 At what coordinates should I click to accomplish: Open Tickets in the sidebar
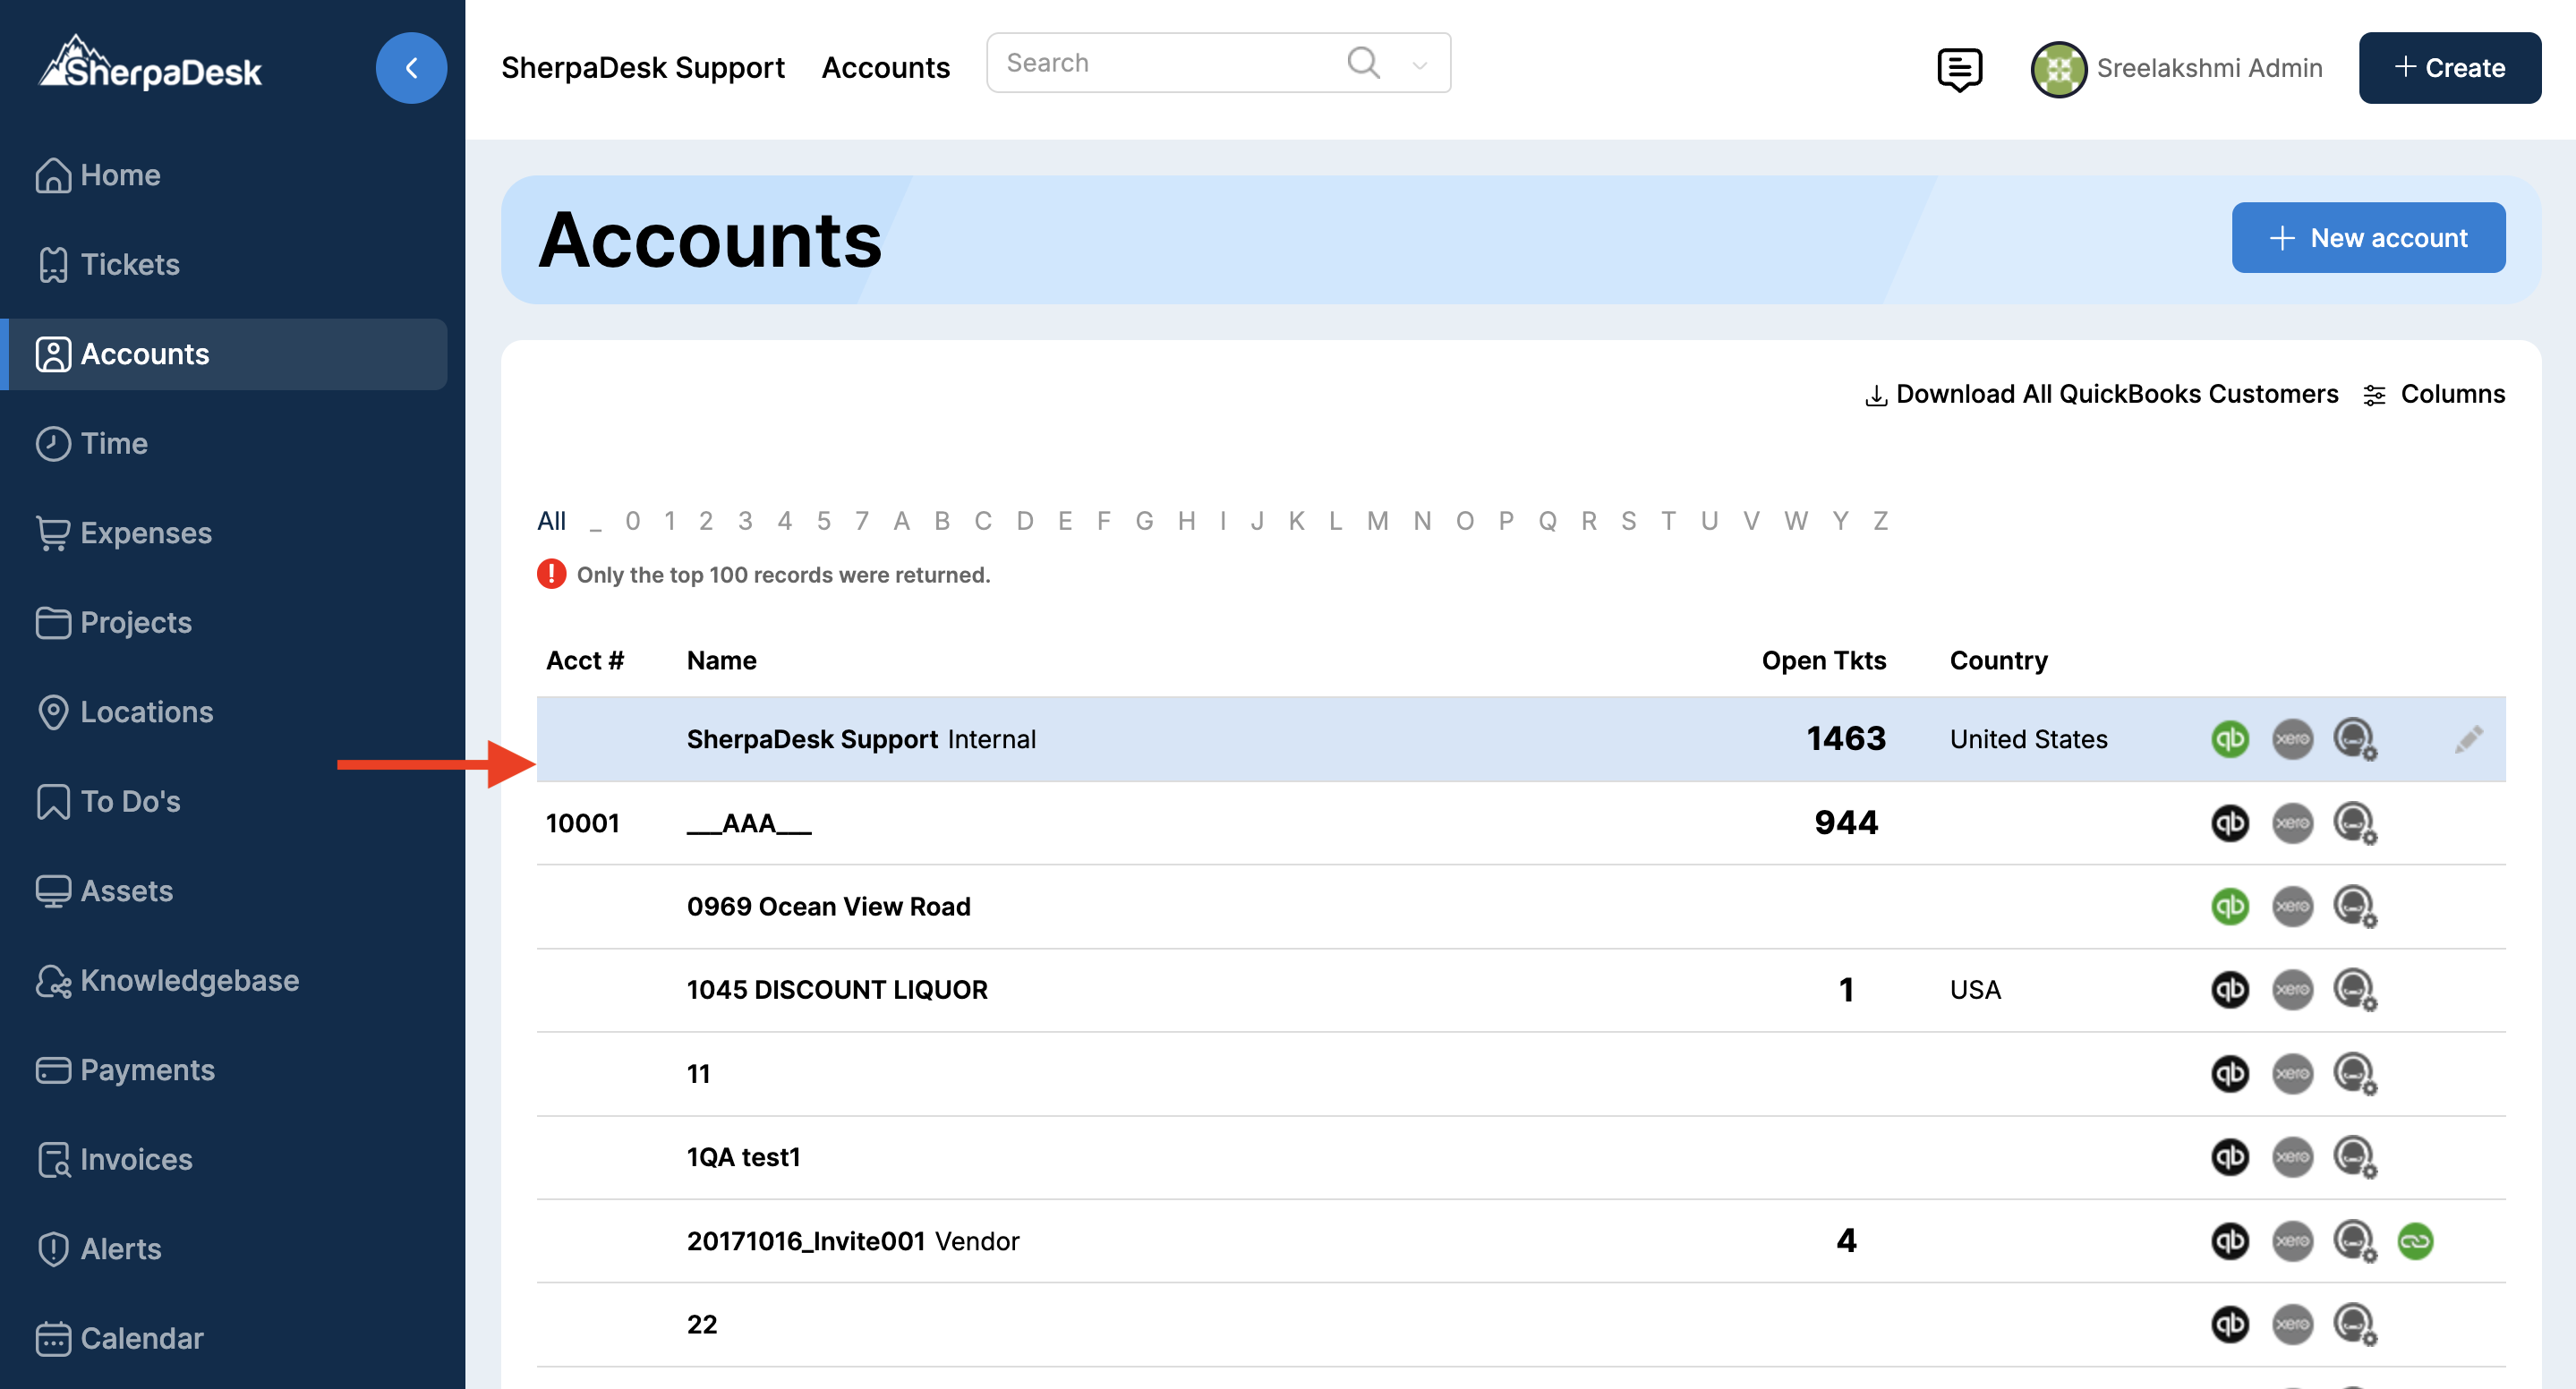(x=129, y=264)
